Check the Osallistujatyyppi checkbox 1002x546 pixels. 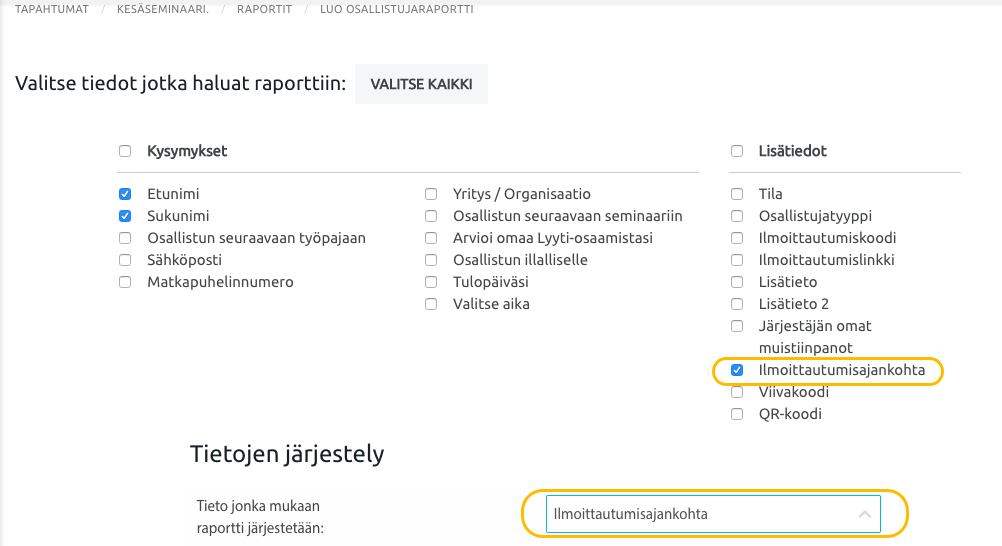(737, 216)
